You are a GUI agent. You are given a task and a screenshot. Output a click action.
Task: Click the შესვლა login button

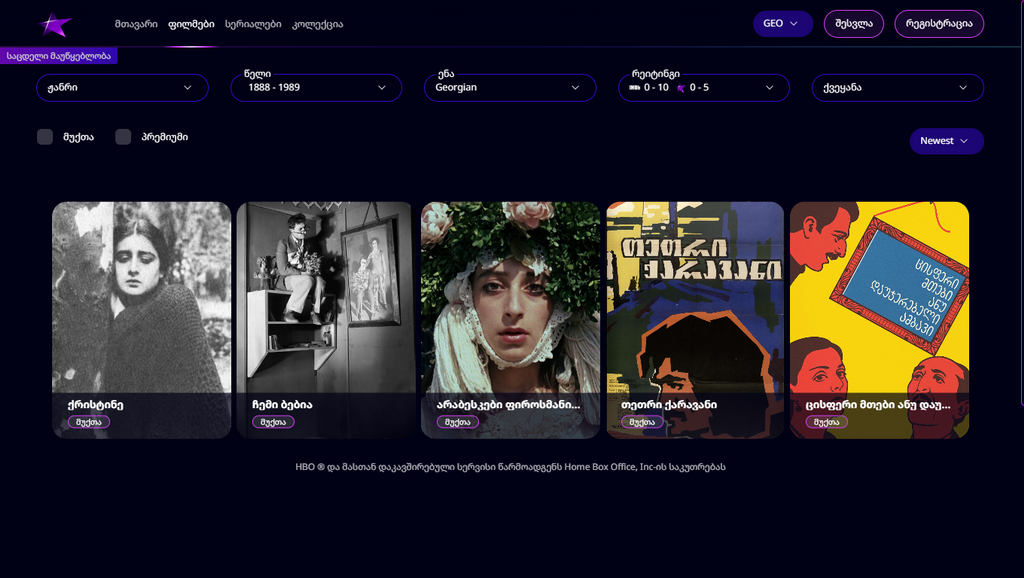click(x=854, y=24)
